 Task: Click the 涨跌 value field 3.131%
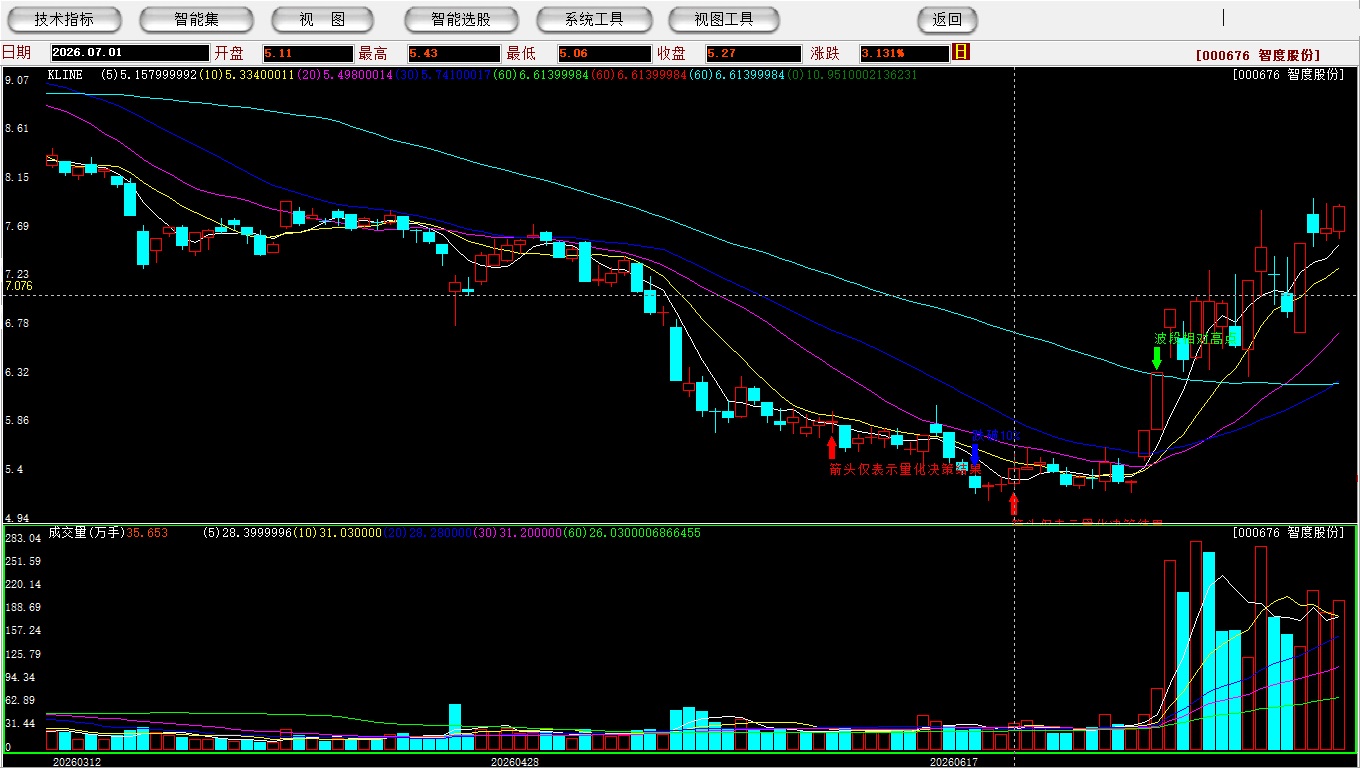click(904, 53)
